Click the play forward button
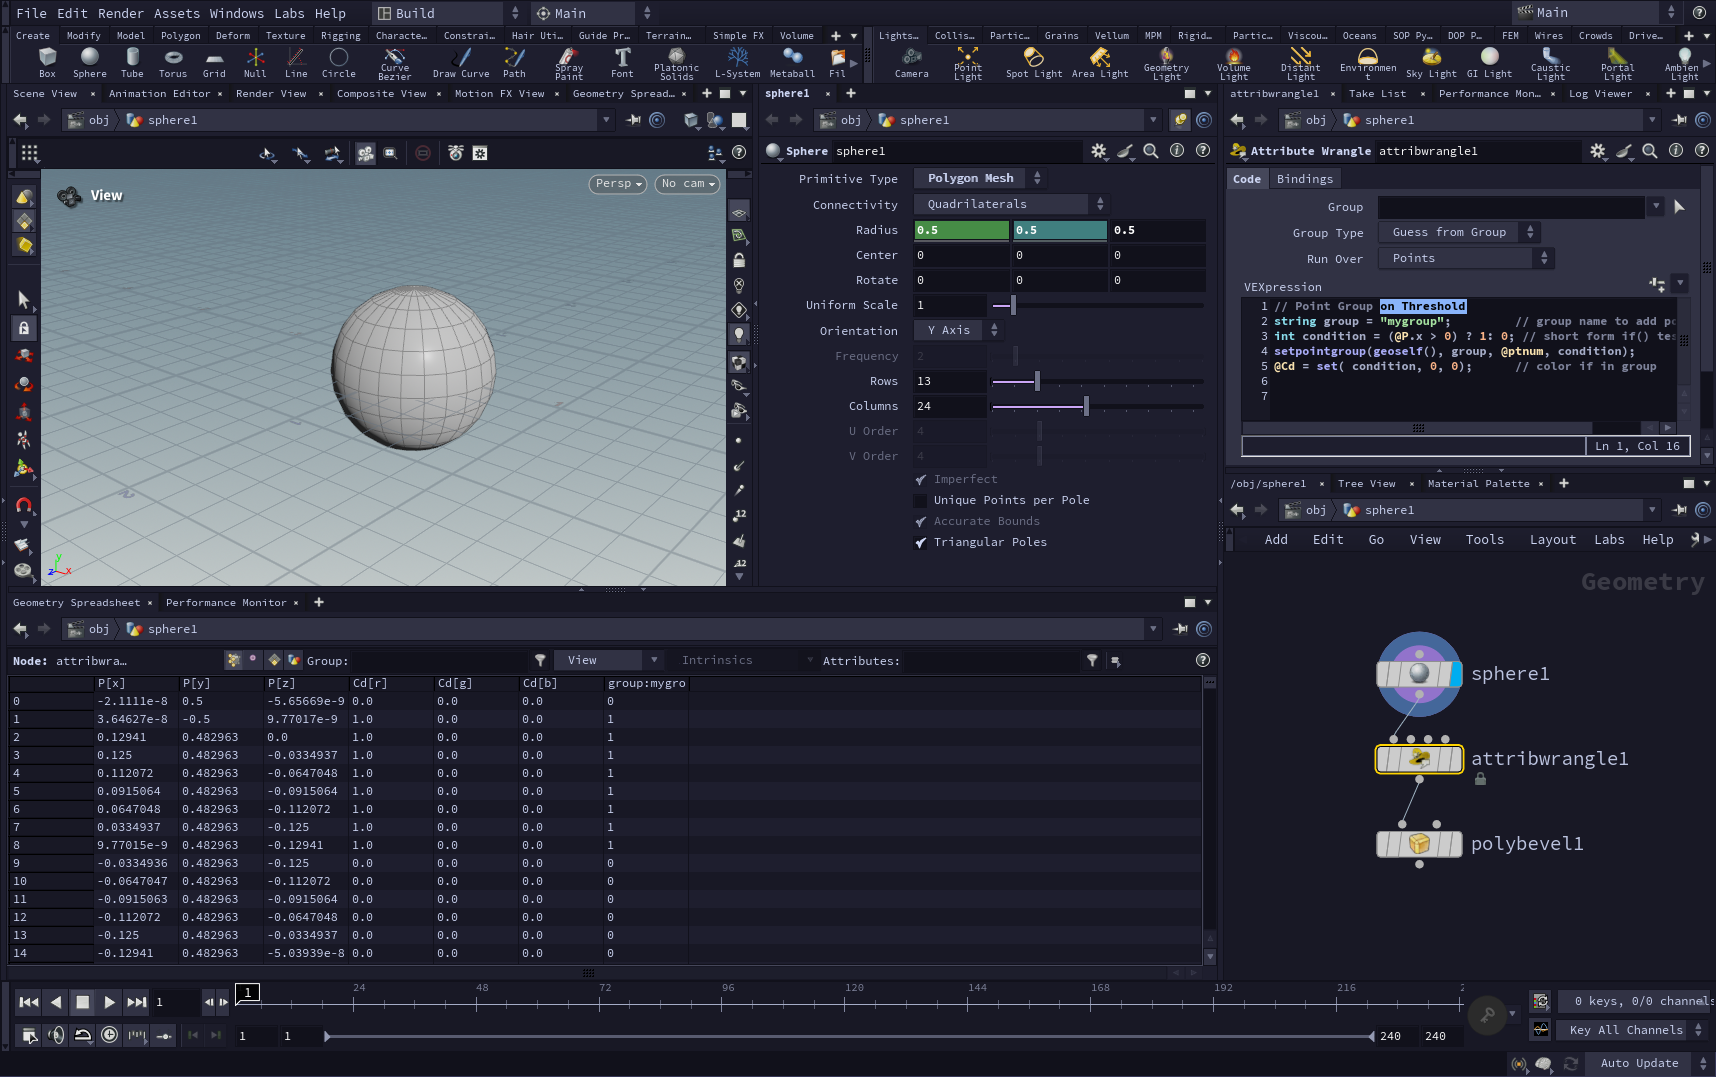1716x1077 pixels. 109,1002
